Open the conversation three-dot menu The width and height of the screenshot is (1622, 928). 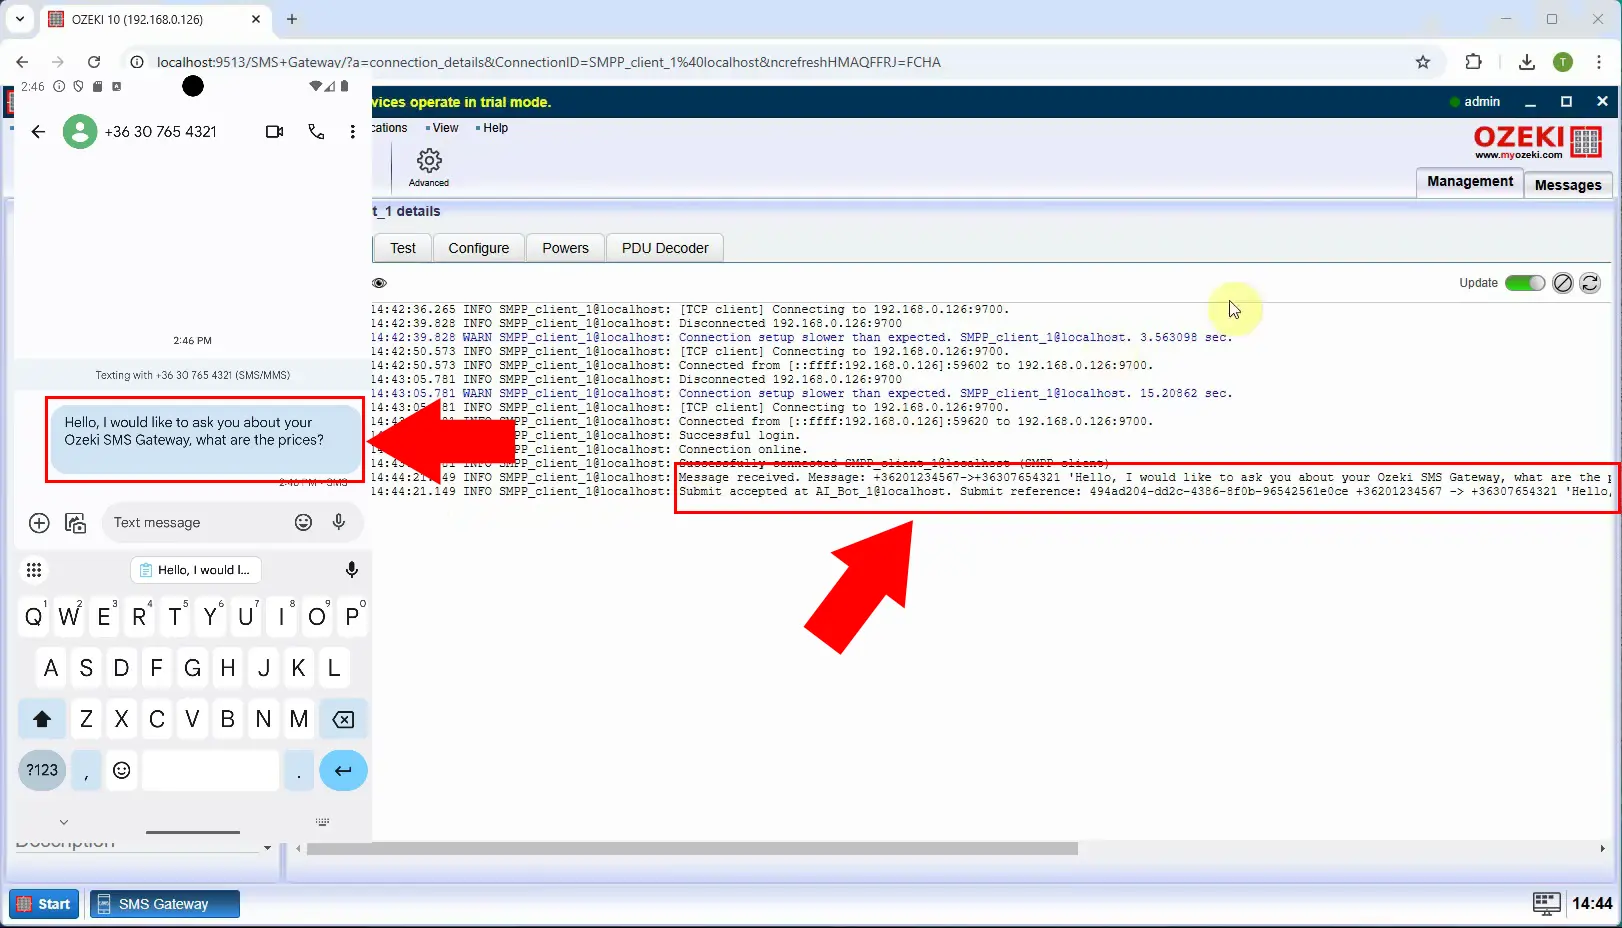click(x=352, y=132)
